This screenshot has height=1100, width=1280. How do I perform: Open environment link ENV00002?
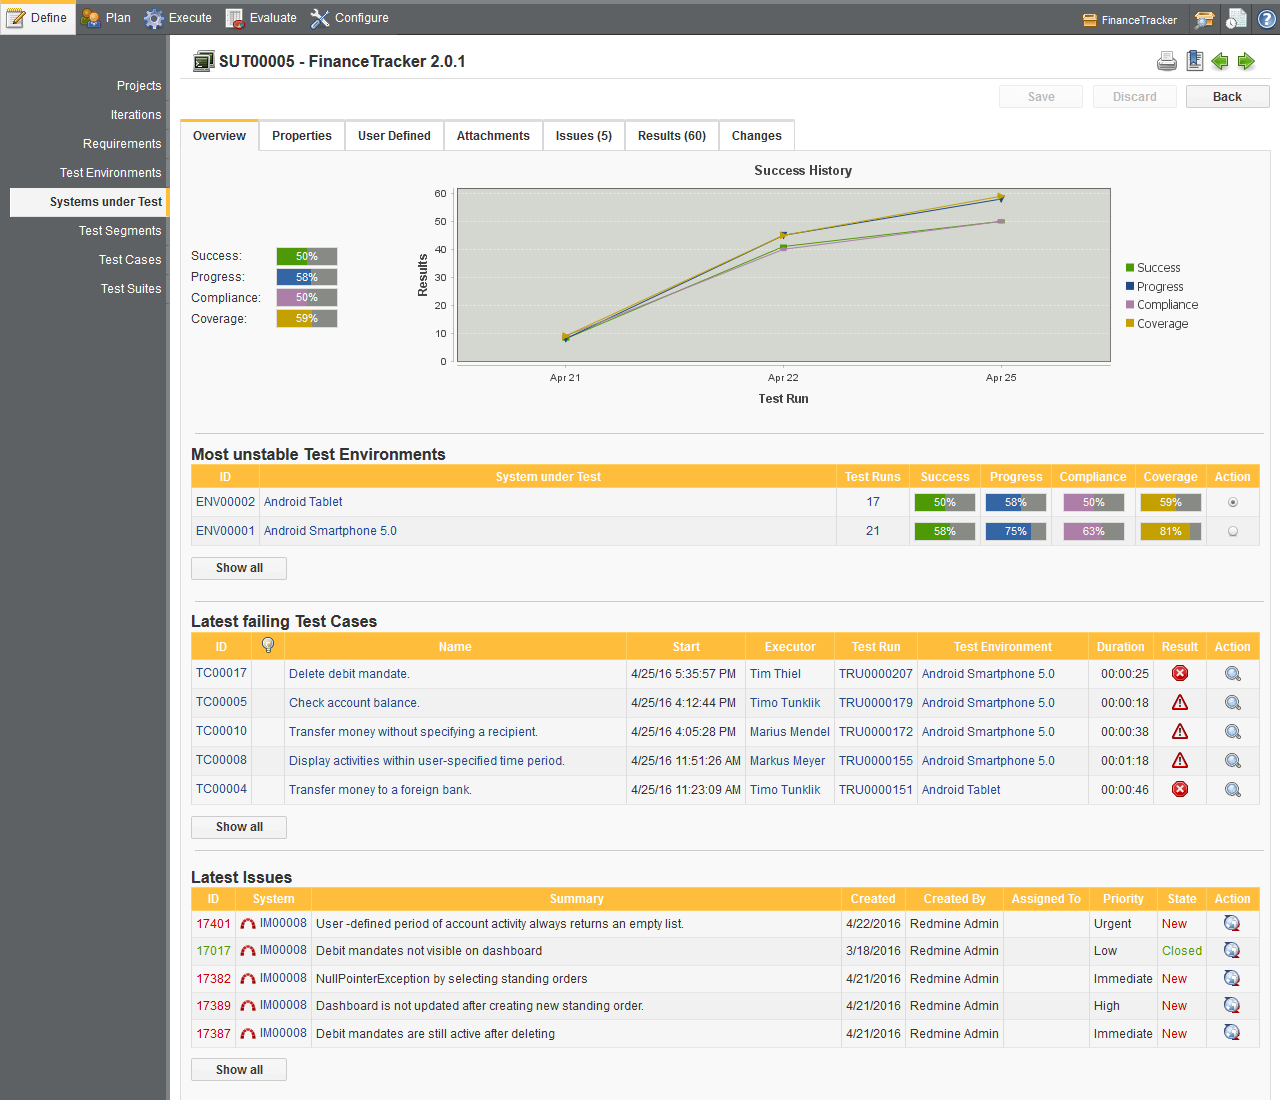pyautogui.click(x=225, y=502)
